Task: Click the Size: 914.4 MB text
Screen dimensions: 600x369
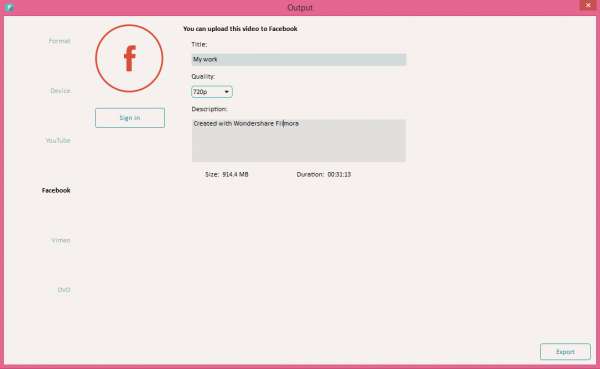Action: coord(227,175)
